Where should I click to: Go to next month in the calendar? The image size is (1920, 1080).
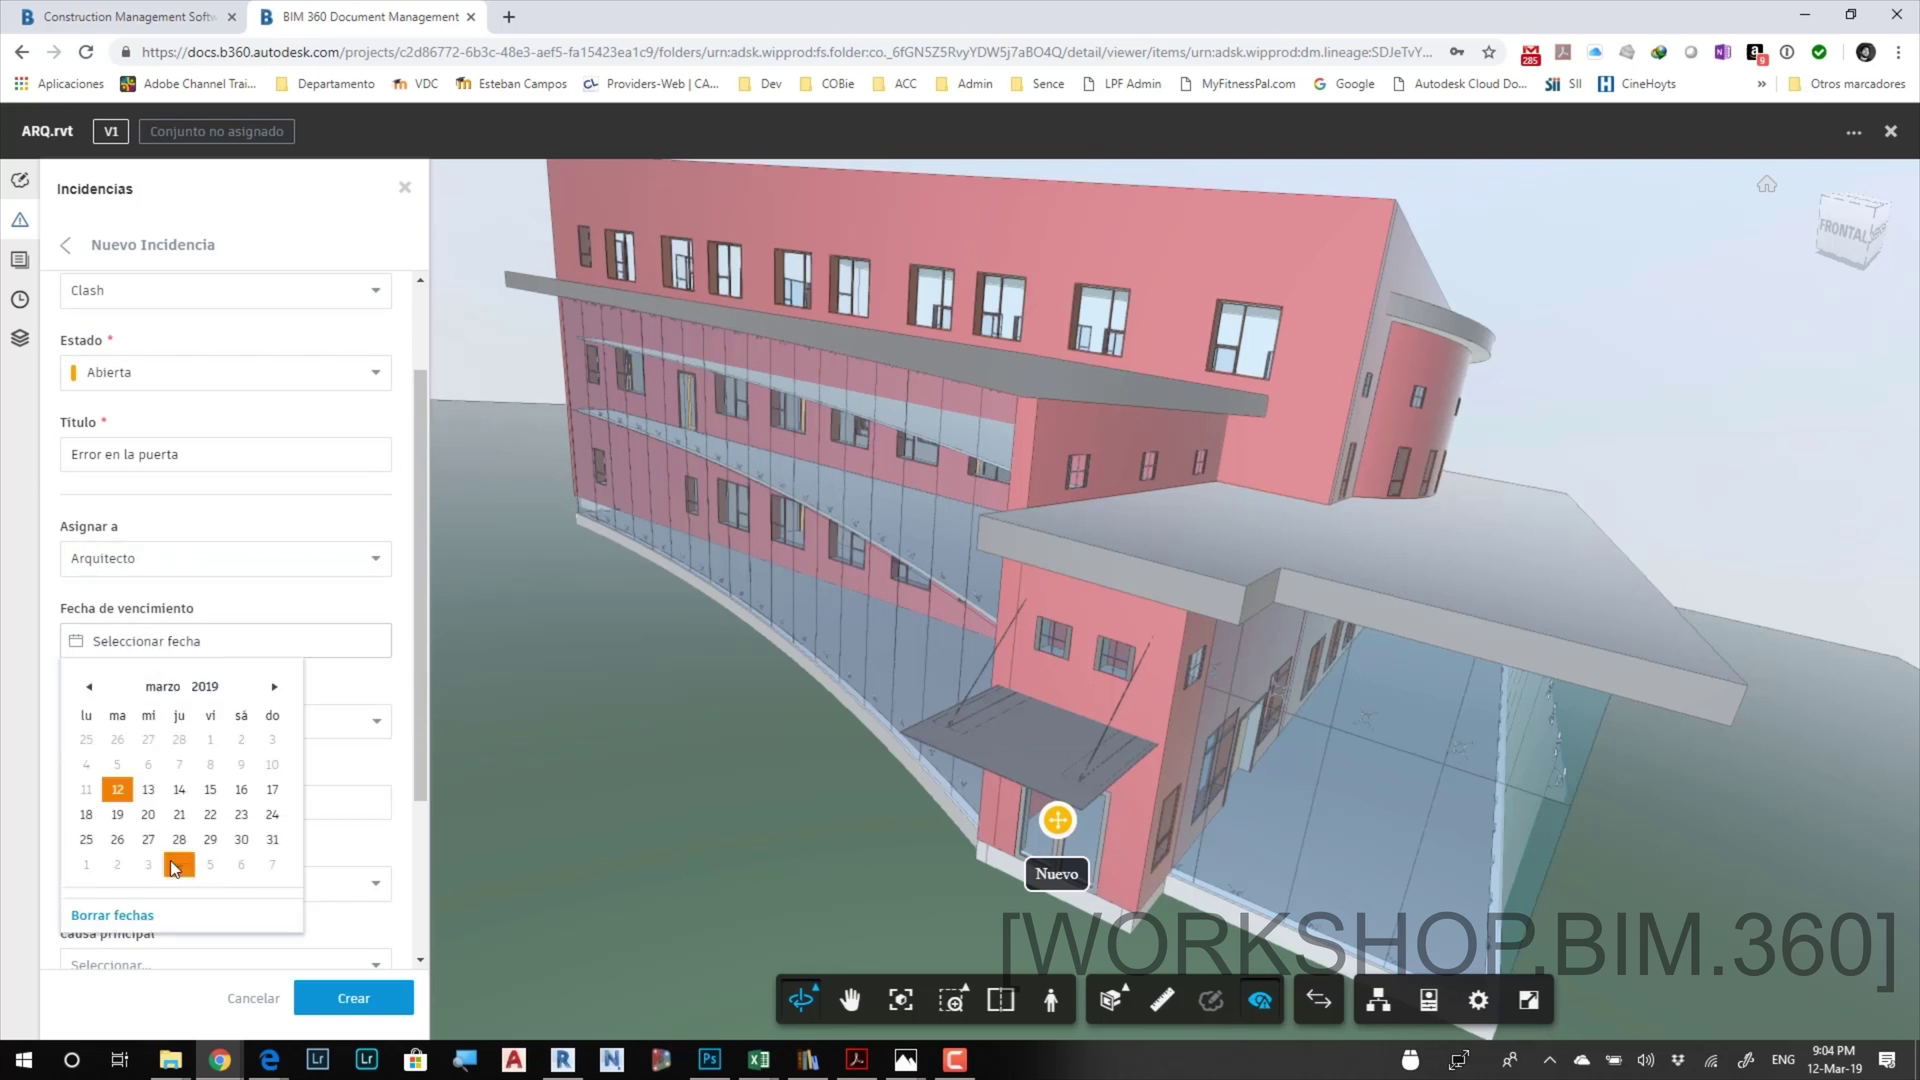point(274,687)
